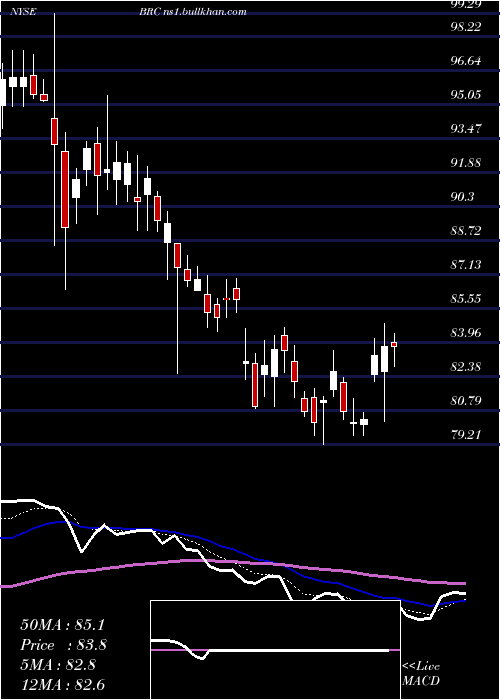Click the 79.21 price axis label
Viewport: 500px width, 700px height.
464,434
